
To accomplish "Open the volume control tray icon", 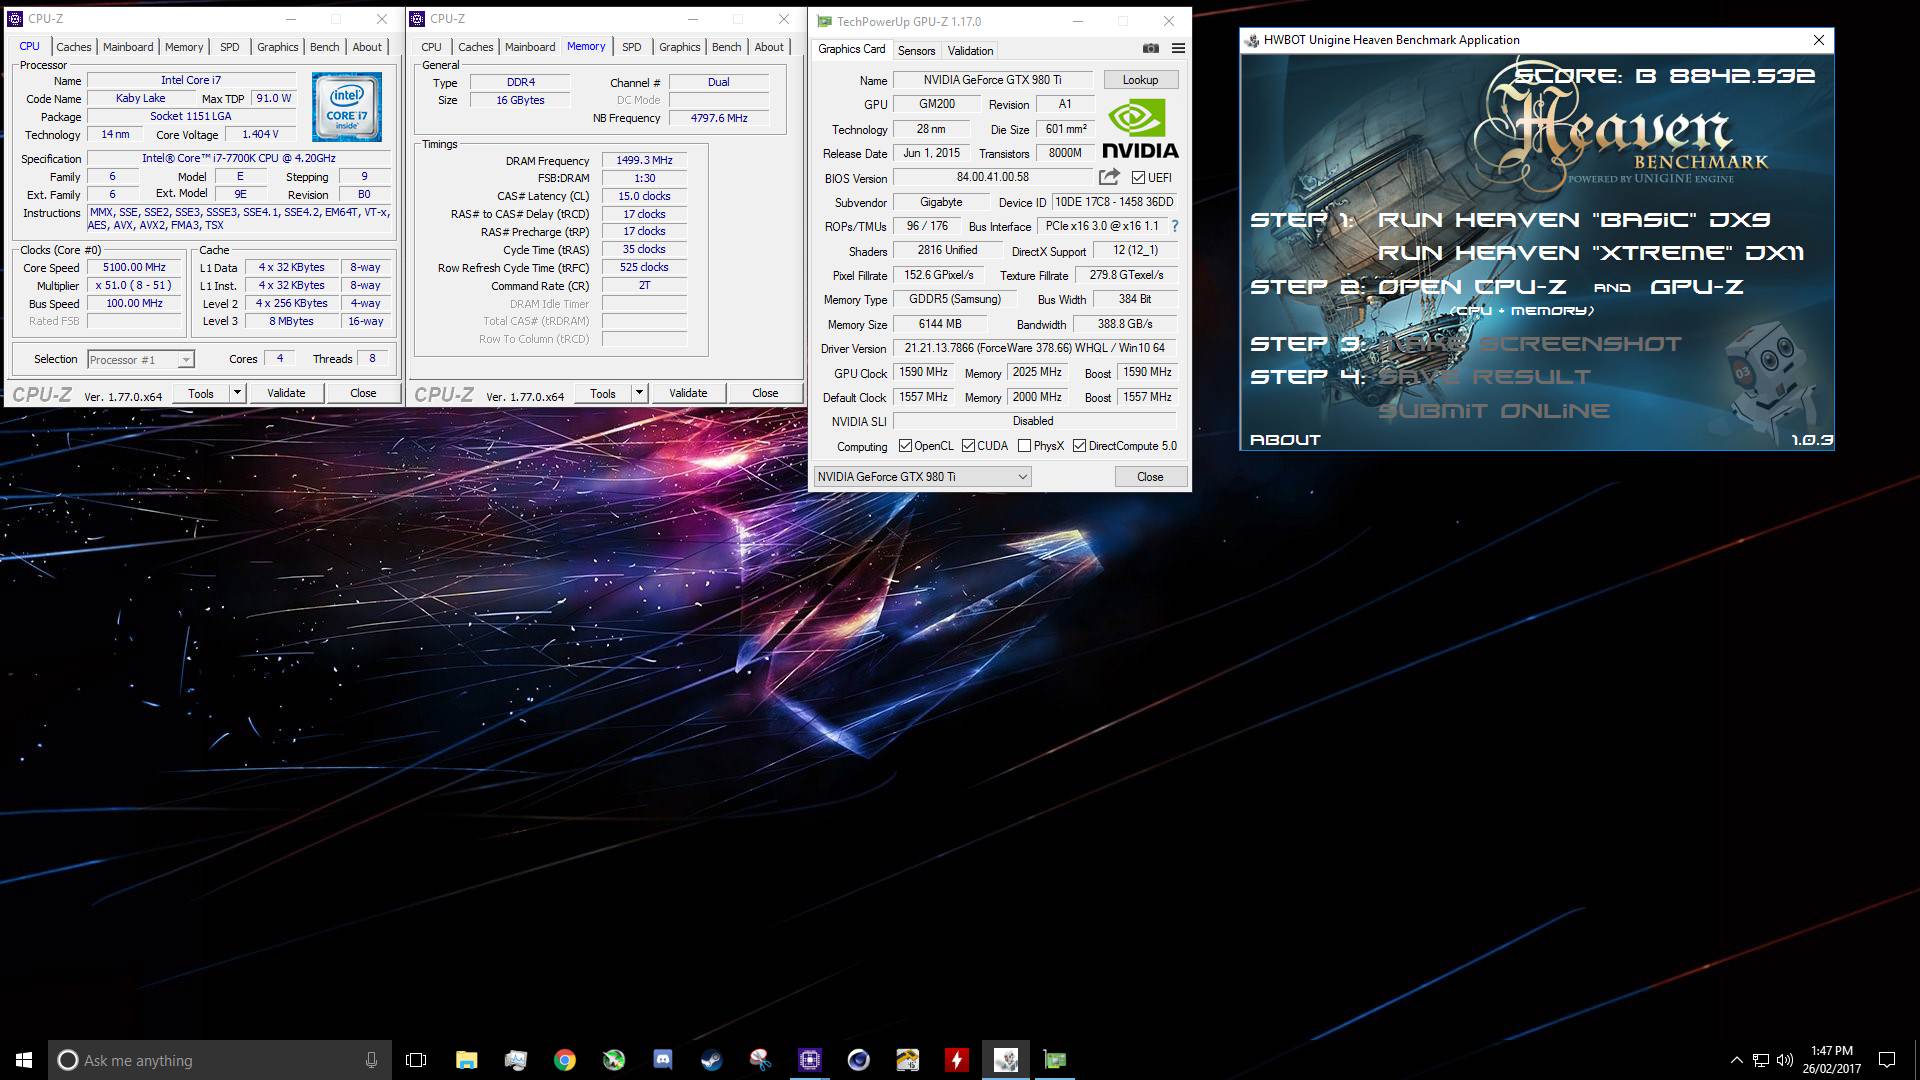I will point(1785,1060).
